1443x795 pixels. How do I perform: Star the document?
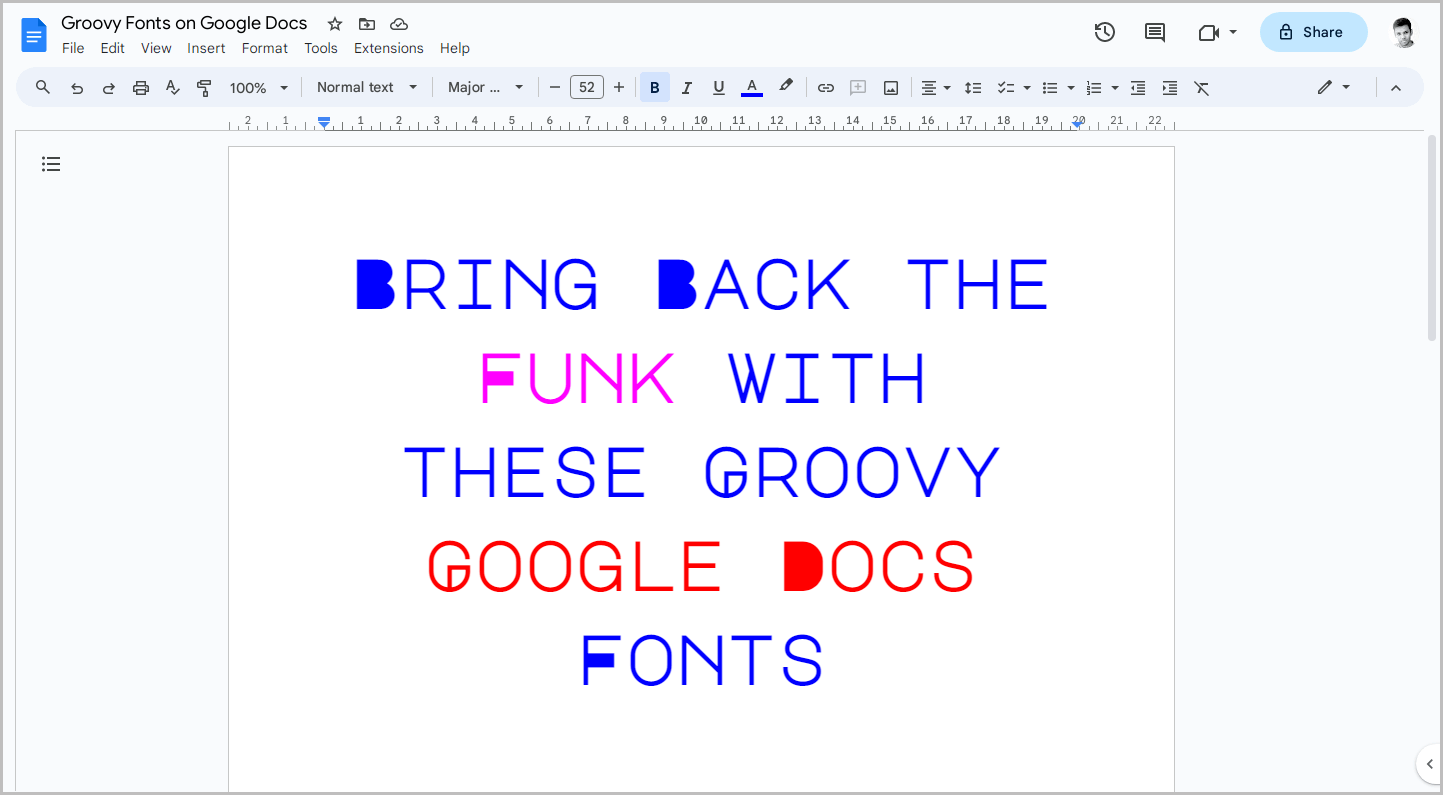334,23
